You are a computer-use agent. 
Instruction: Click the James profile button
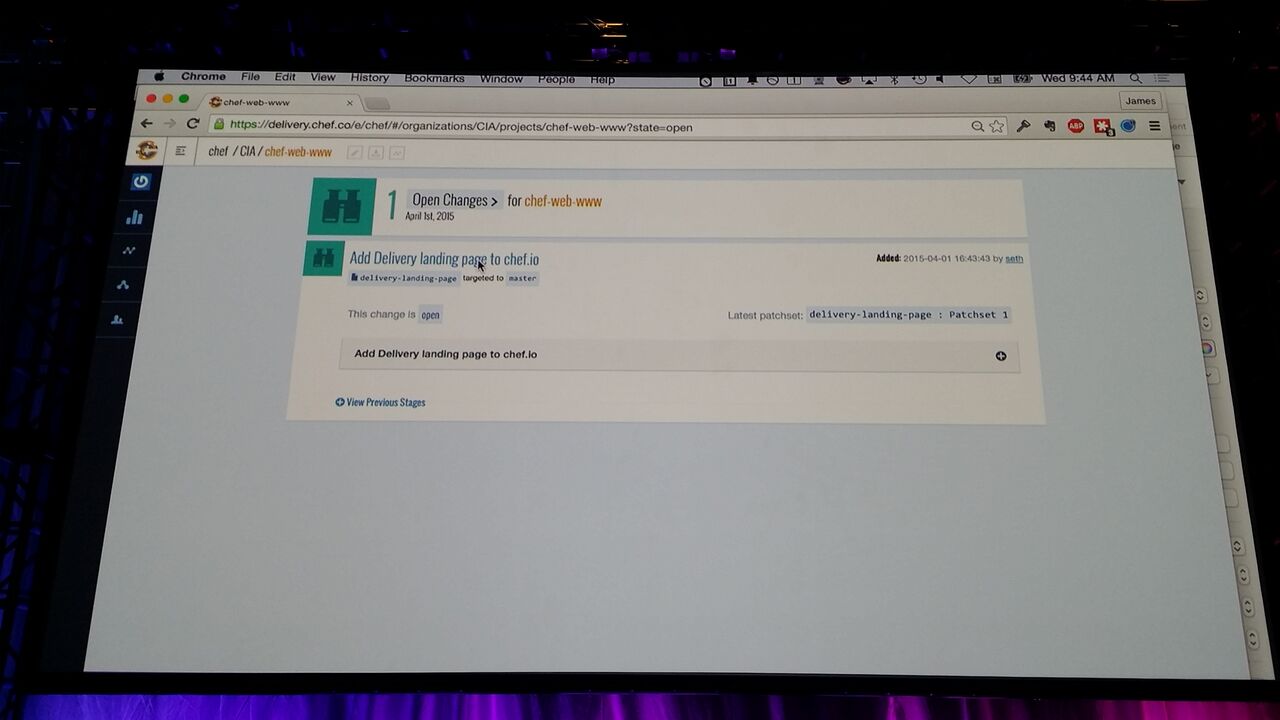[x=1140, y=101]
